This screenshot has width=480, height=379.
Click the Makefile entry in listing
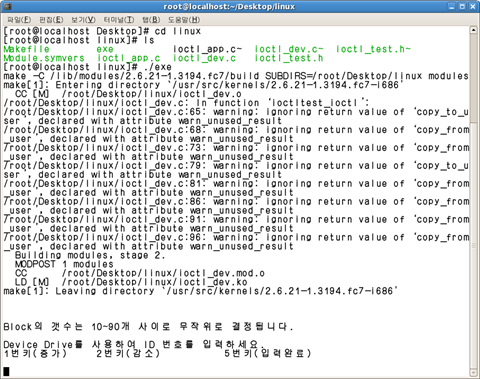26,49
